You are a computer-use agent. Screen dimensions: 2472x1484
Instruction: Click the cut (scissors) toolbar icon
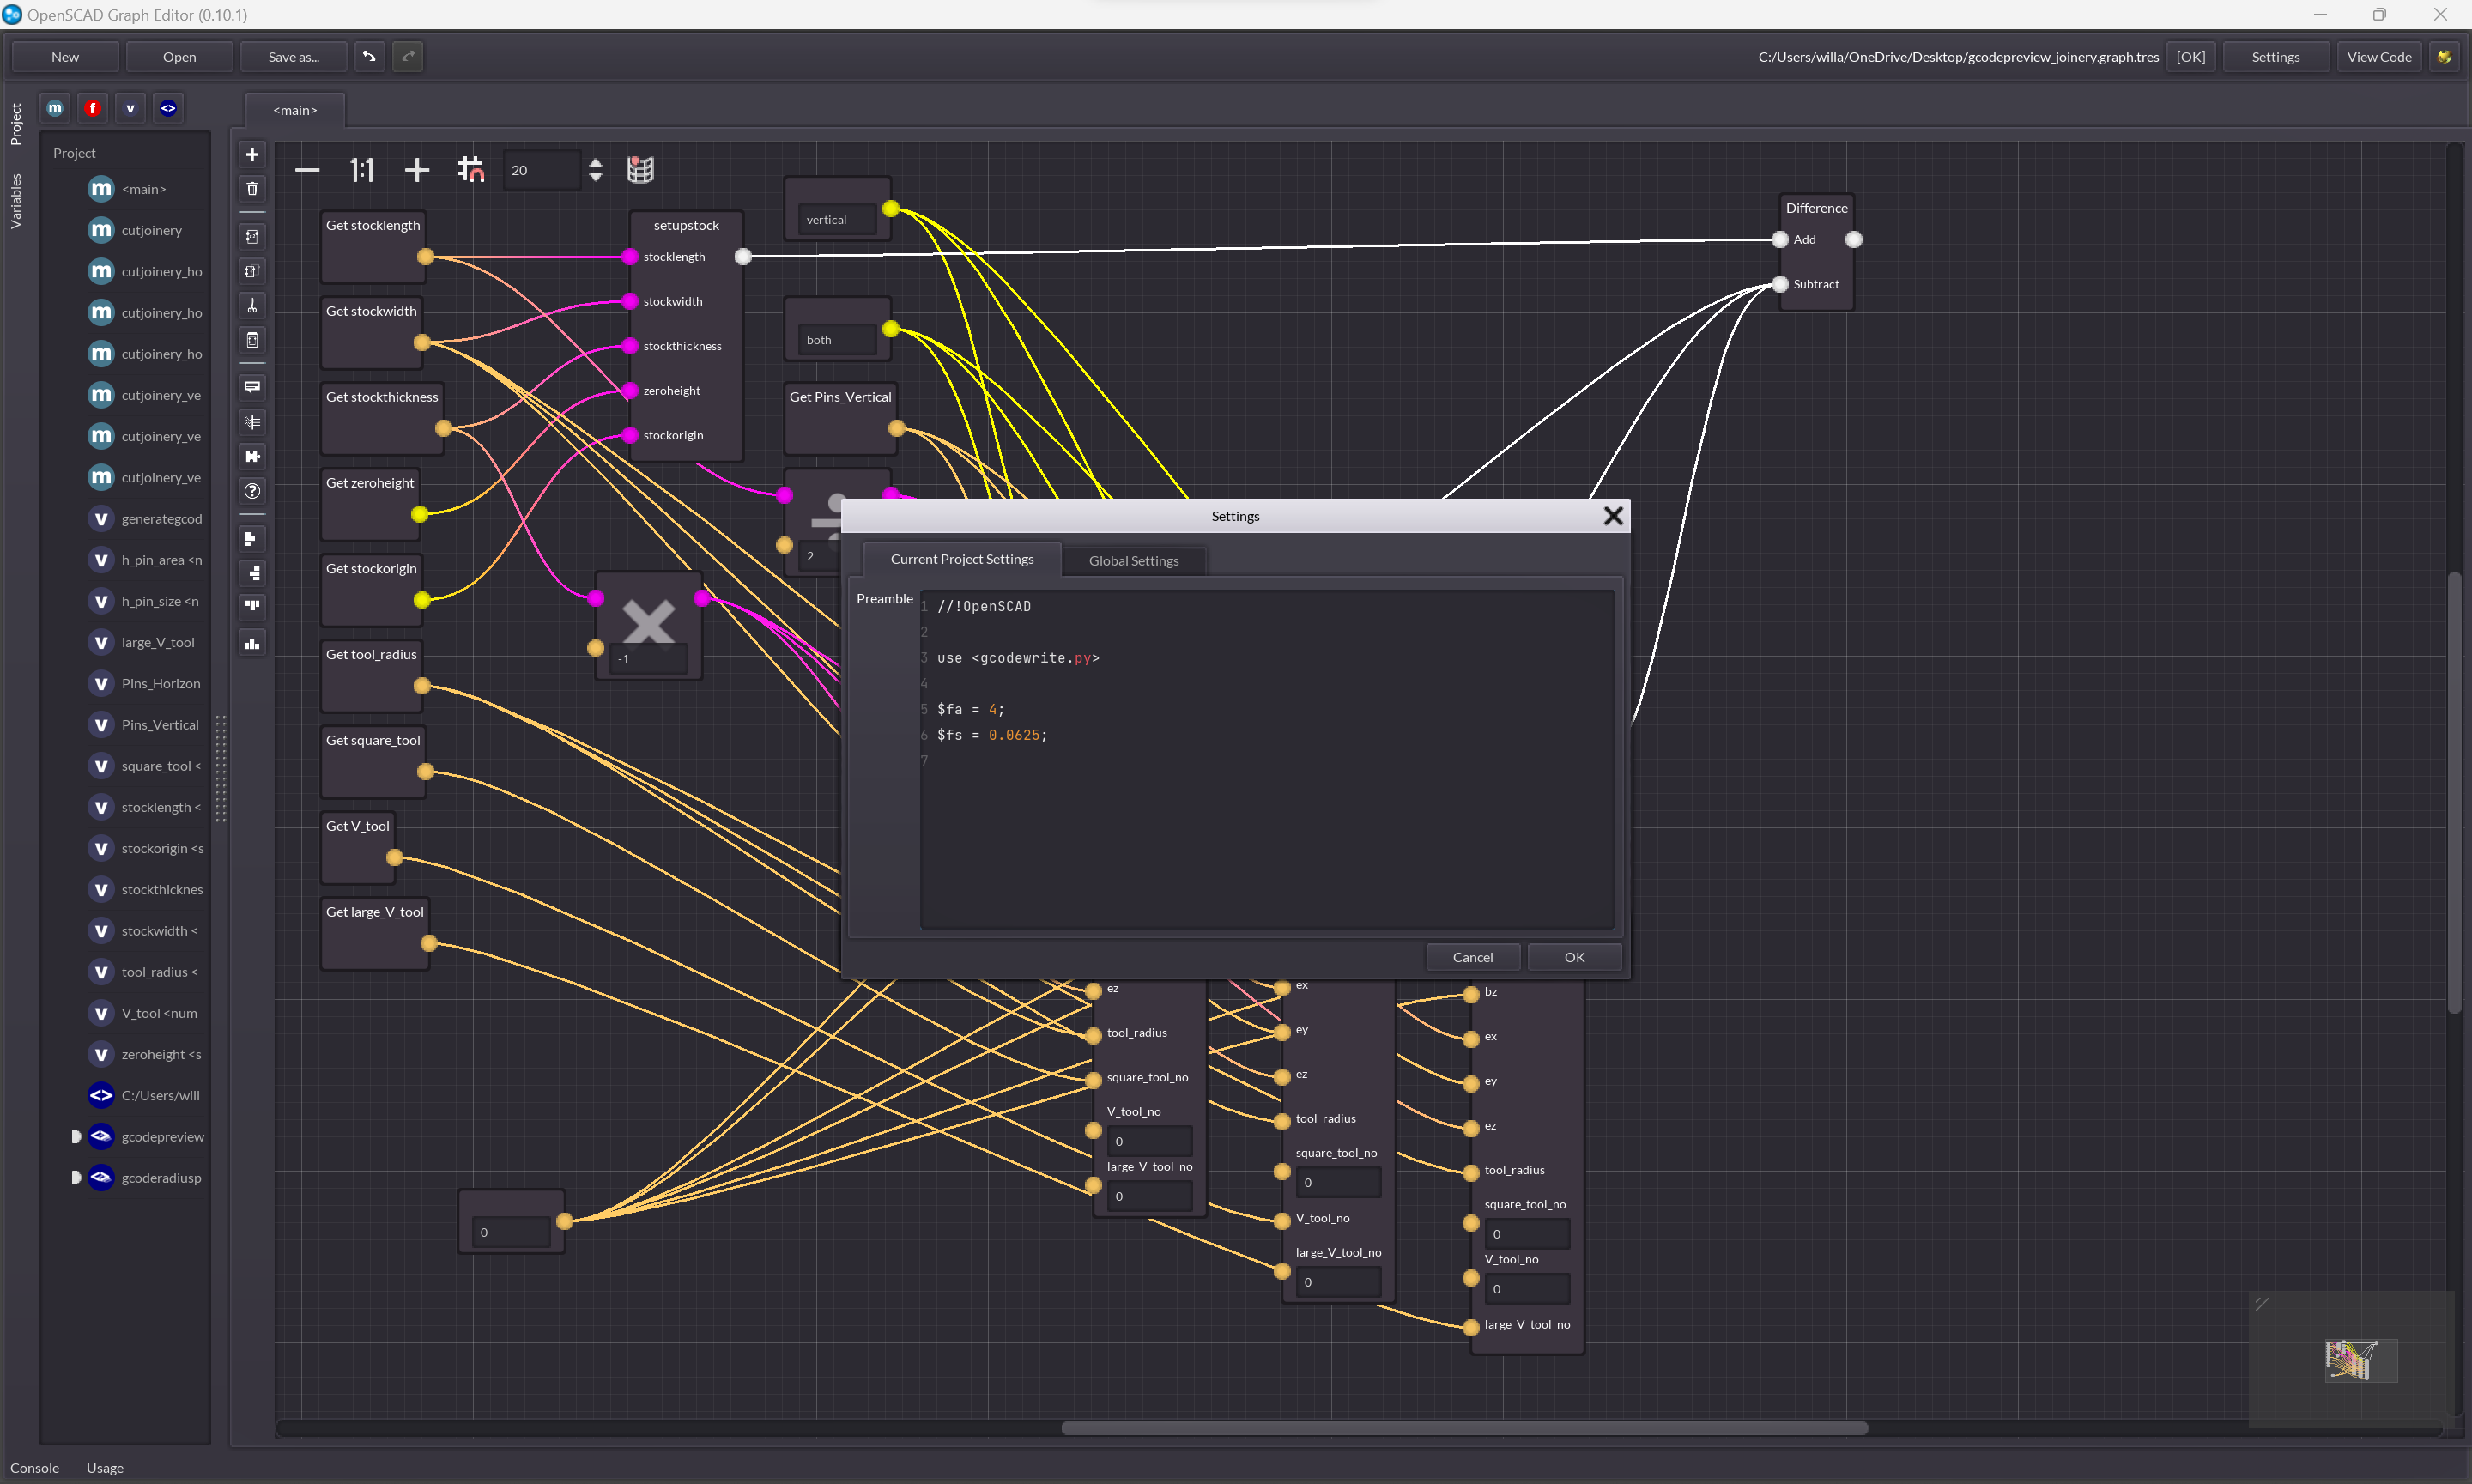point(252,306)
